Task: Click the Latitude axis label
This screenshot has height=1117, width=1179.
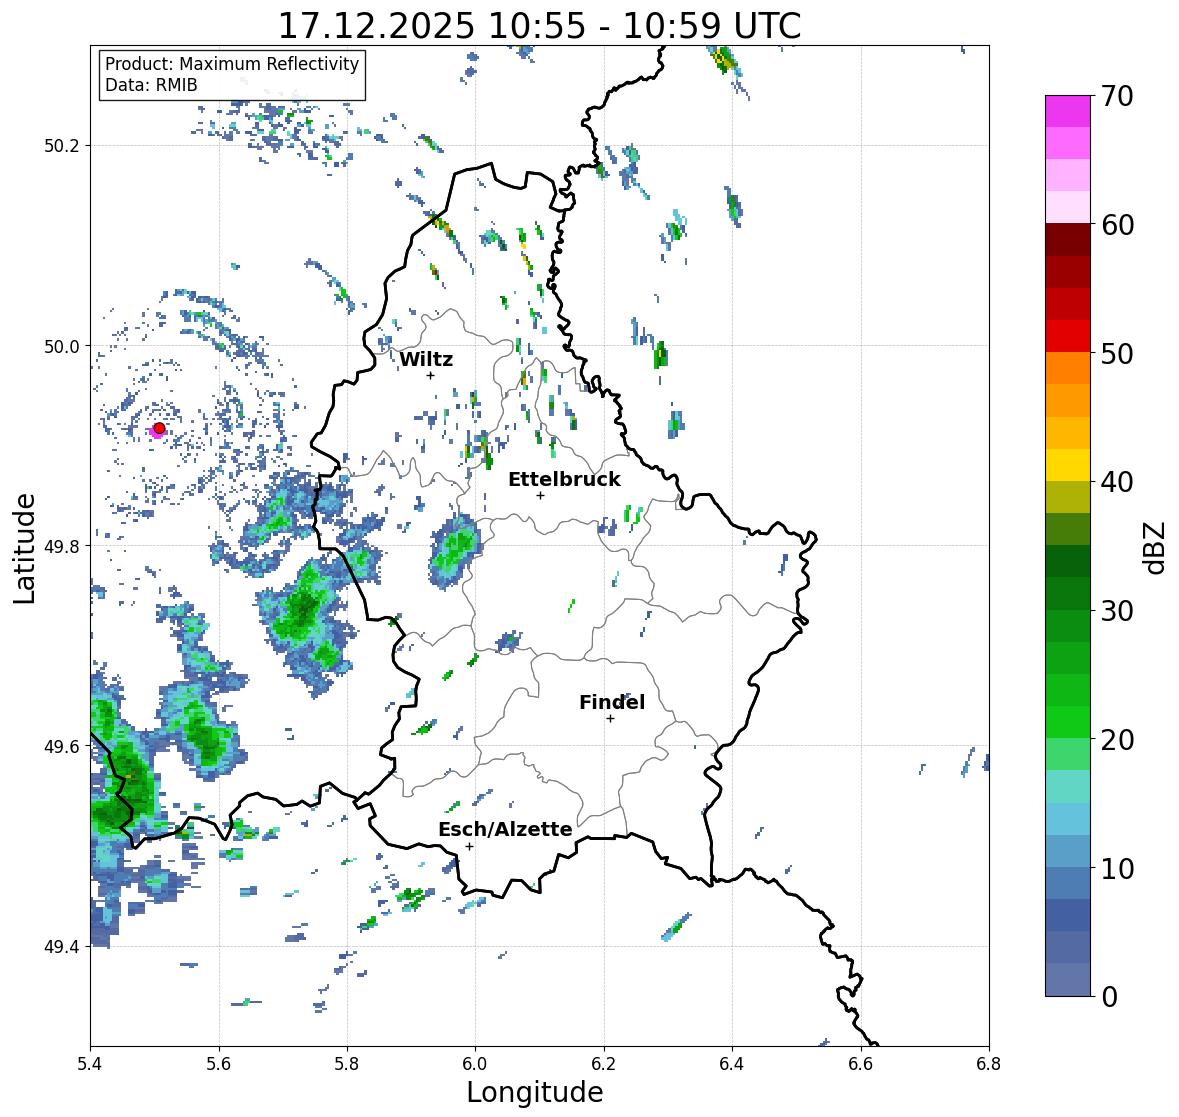Action: pos(24,548)
